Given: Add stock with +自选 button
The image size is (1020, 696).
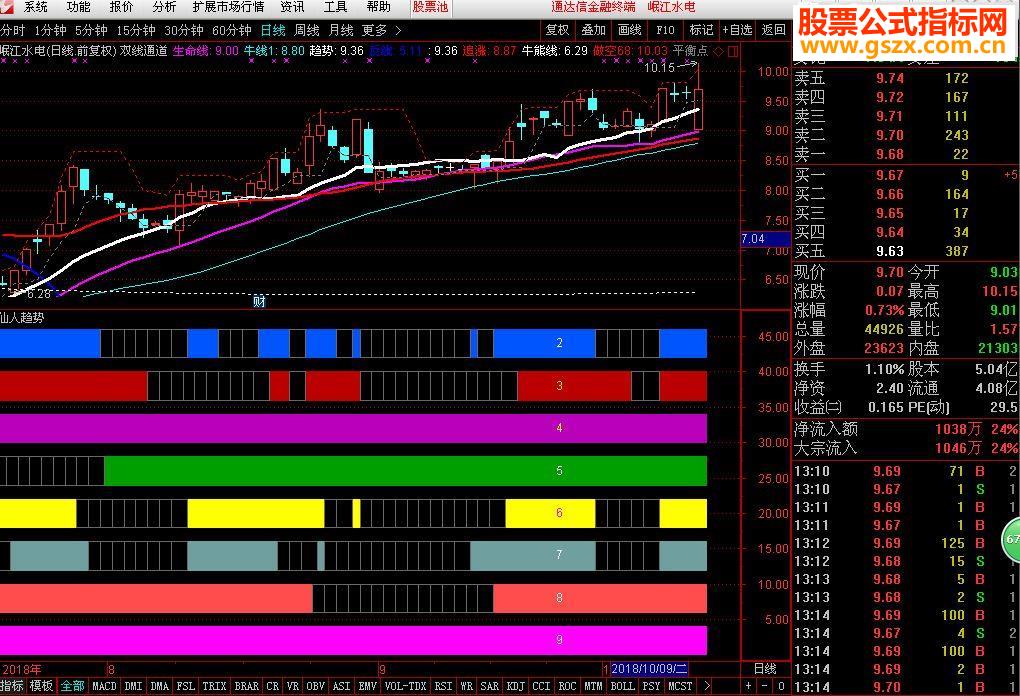Looking at the screenshot, I should click(738, 30).
